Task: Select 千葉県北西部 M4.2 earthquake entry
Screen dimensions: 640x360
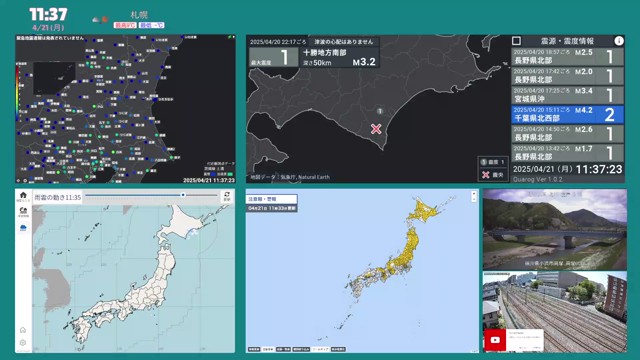Action: click(567, 114)
